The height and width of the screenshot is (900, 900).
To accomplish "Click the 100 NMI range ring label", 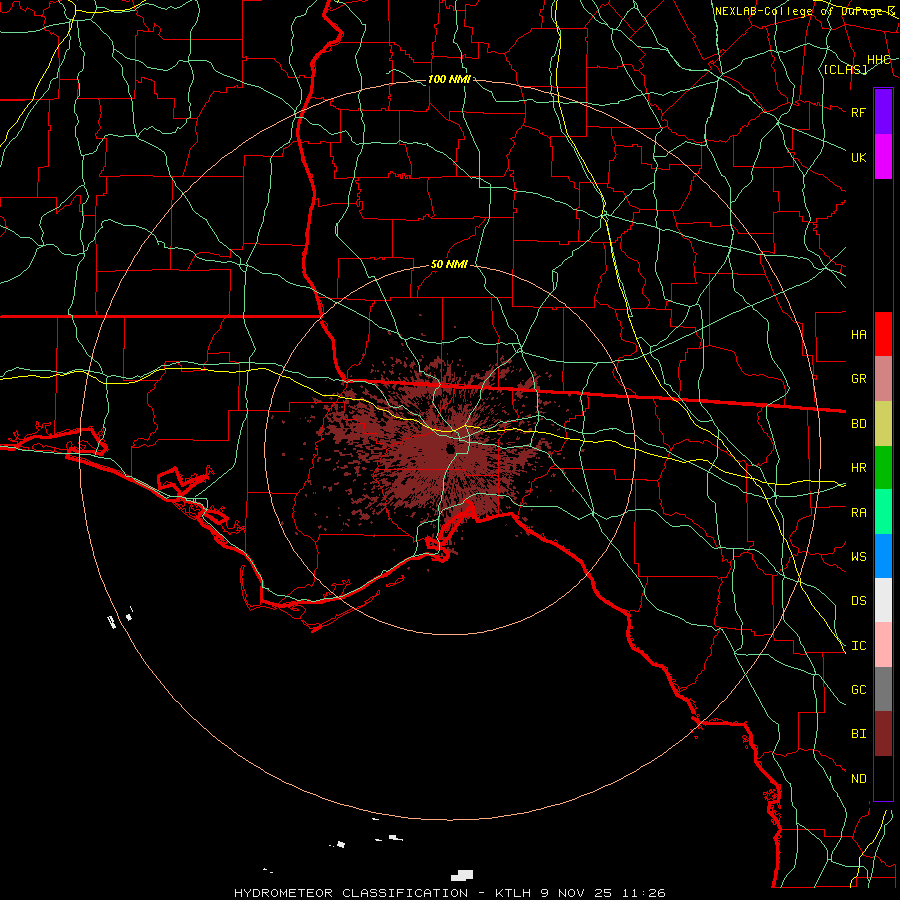I will (x=449, y=79).
